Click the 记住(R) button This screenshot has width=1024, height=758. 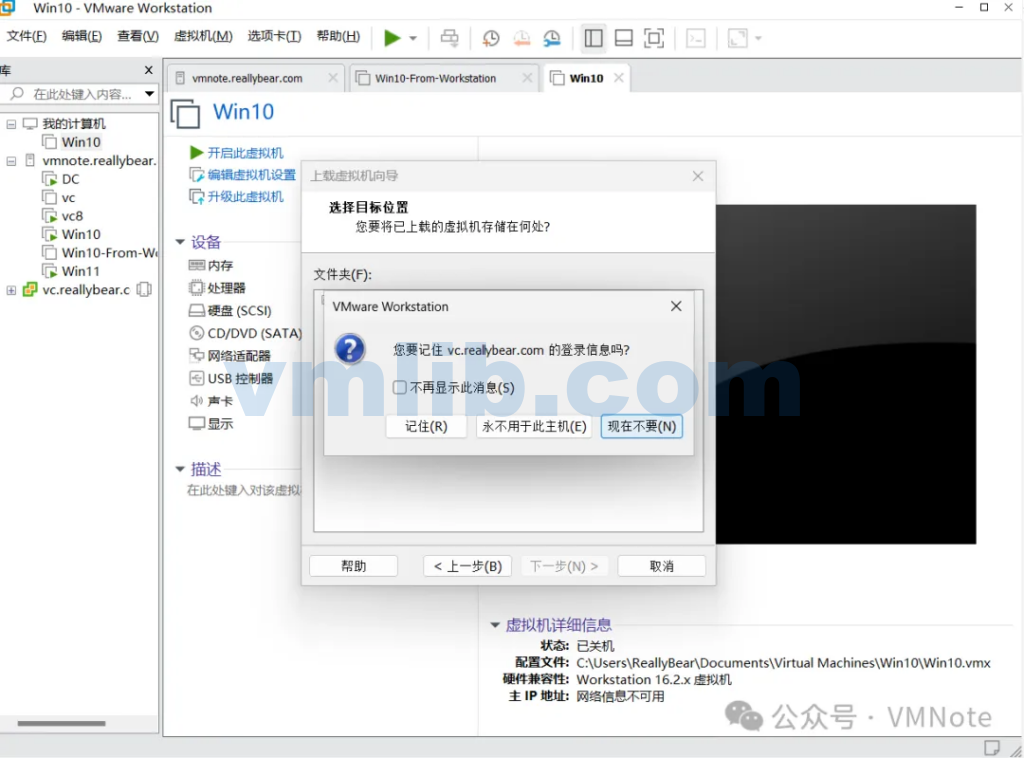(x=426, y=426)
